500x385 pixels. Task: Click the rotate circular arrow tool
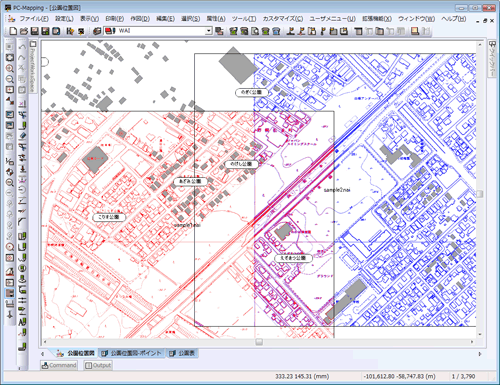tap(22, 190)
